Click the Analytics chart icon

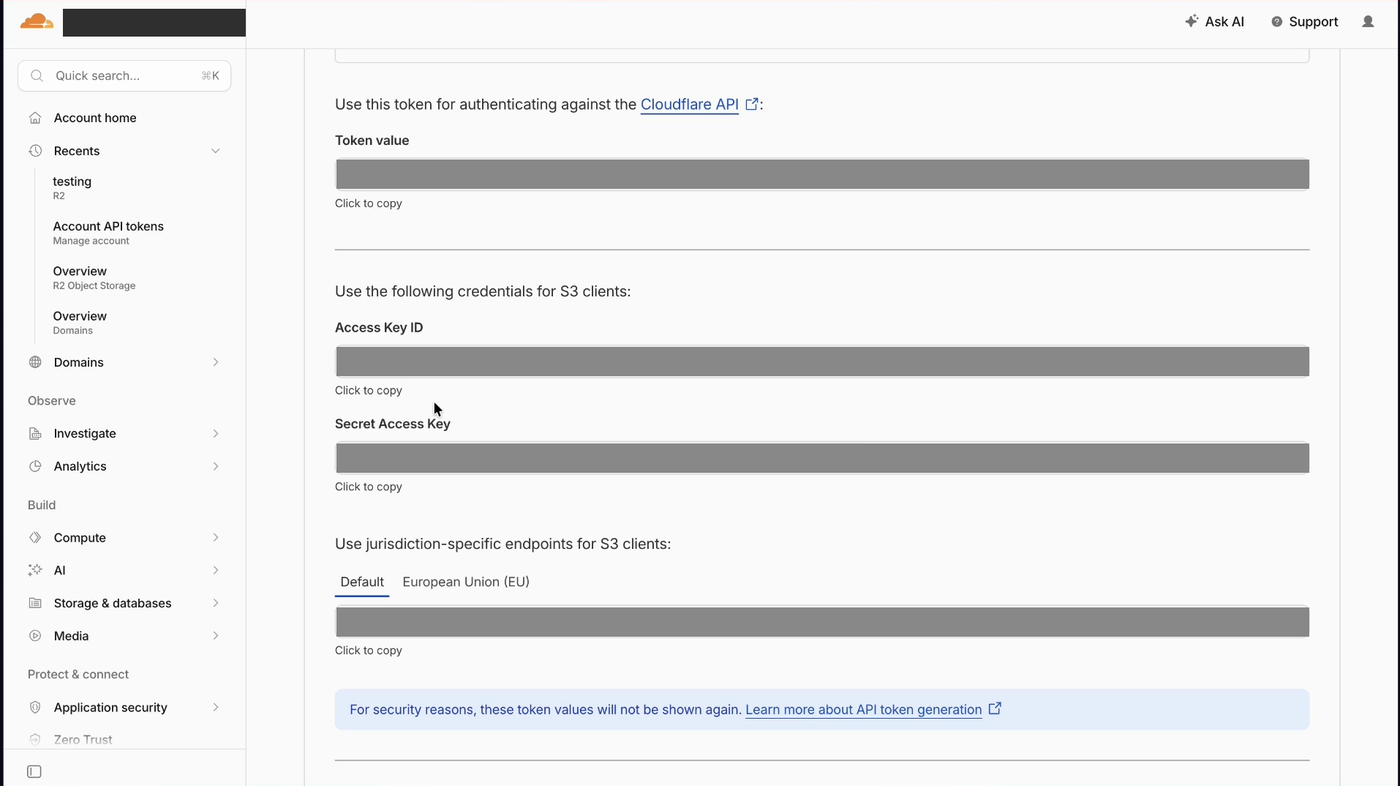coord(35,466)
